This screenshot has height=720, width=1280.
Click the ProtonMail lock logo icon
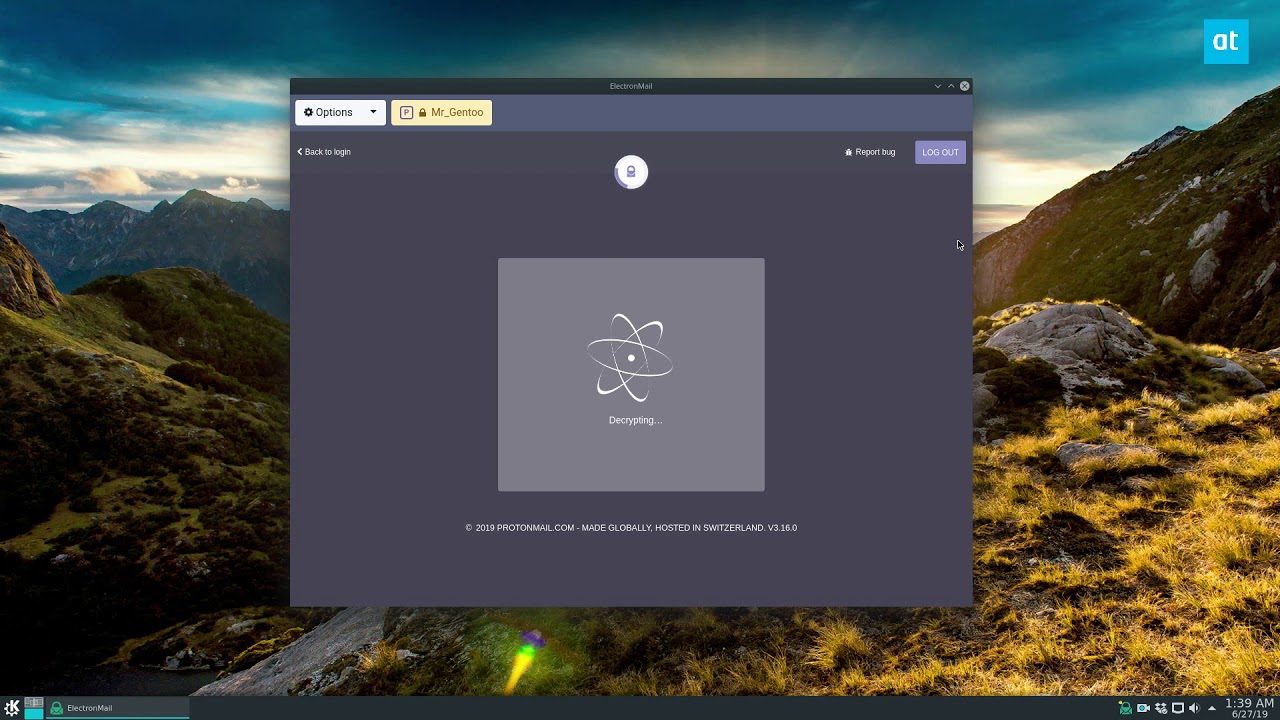[x=631, y=172]
